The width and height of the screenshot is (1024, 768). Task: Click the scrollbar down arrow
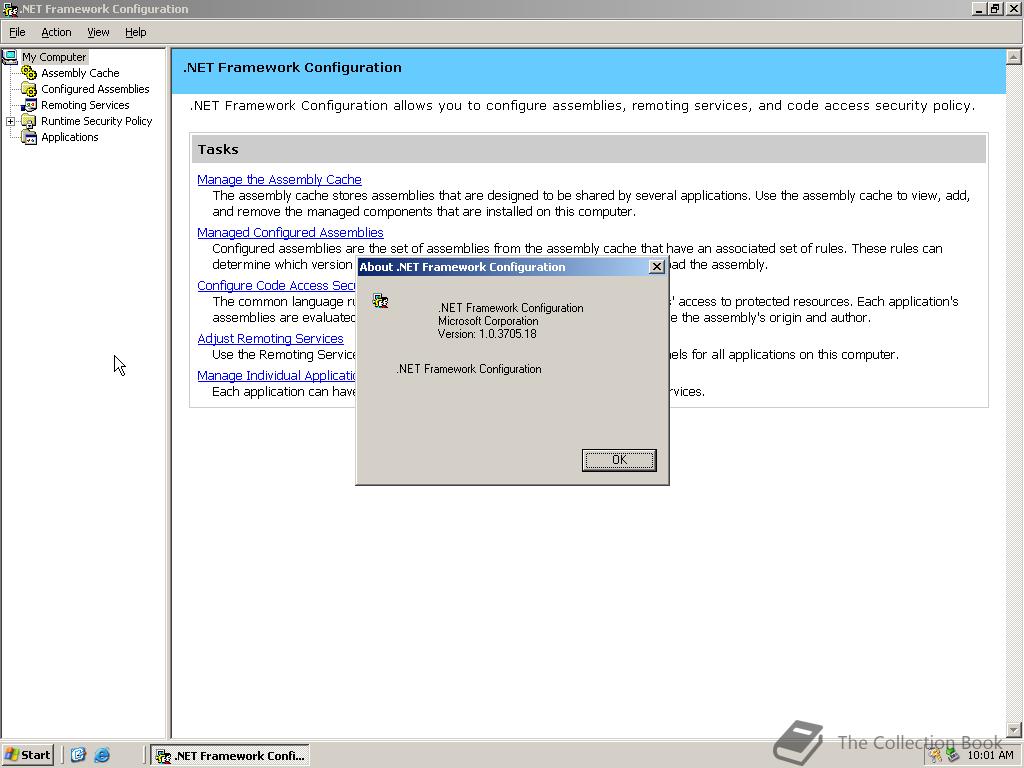coord(1014,729)
